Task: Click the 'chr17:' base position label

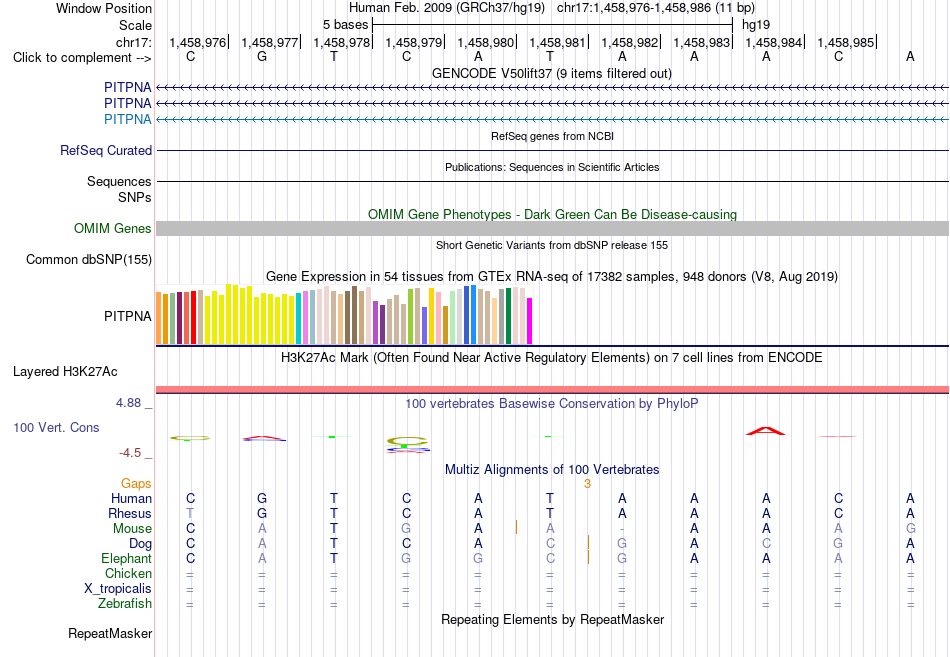Action: pos(133,42)
